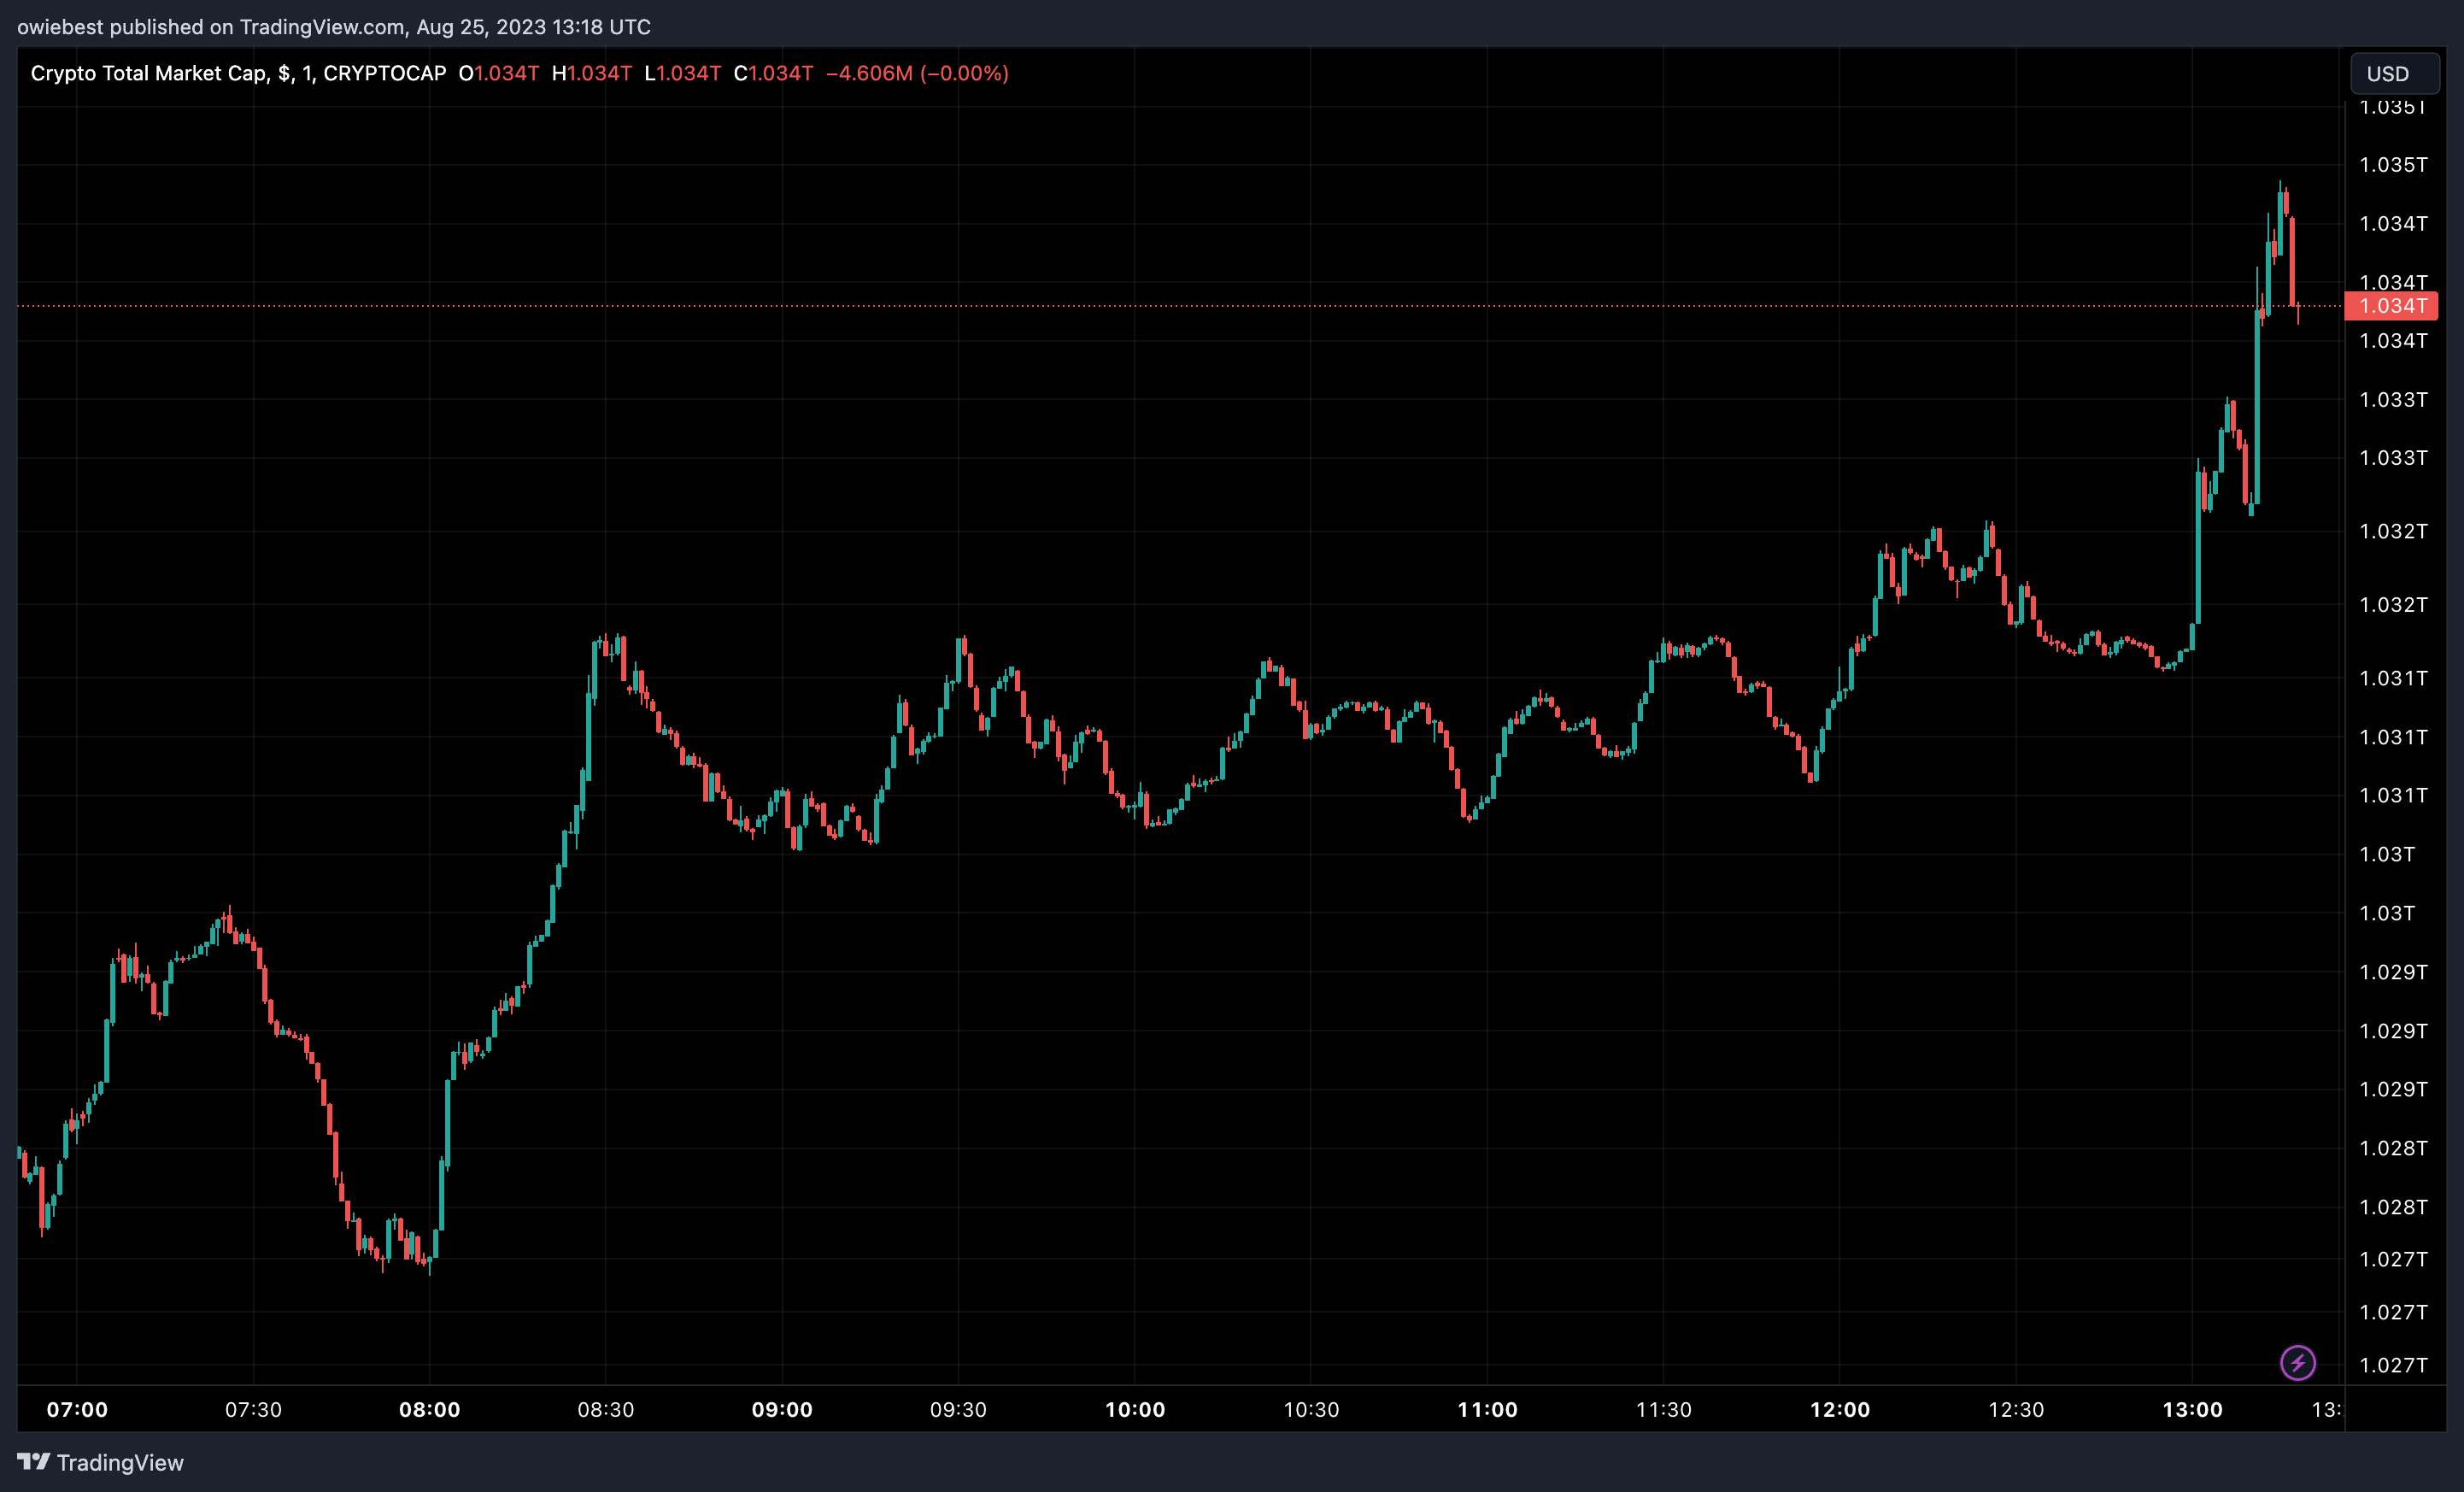
Task: Click the 07:00 time axis label
Action: coord(77,1410)
